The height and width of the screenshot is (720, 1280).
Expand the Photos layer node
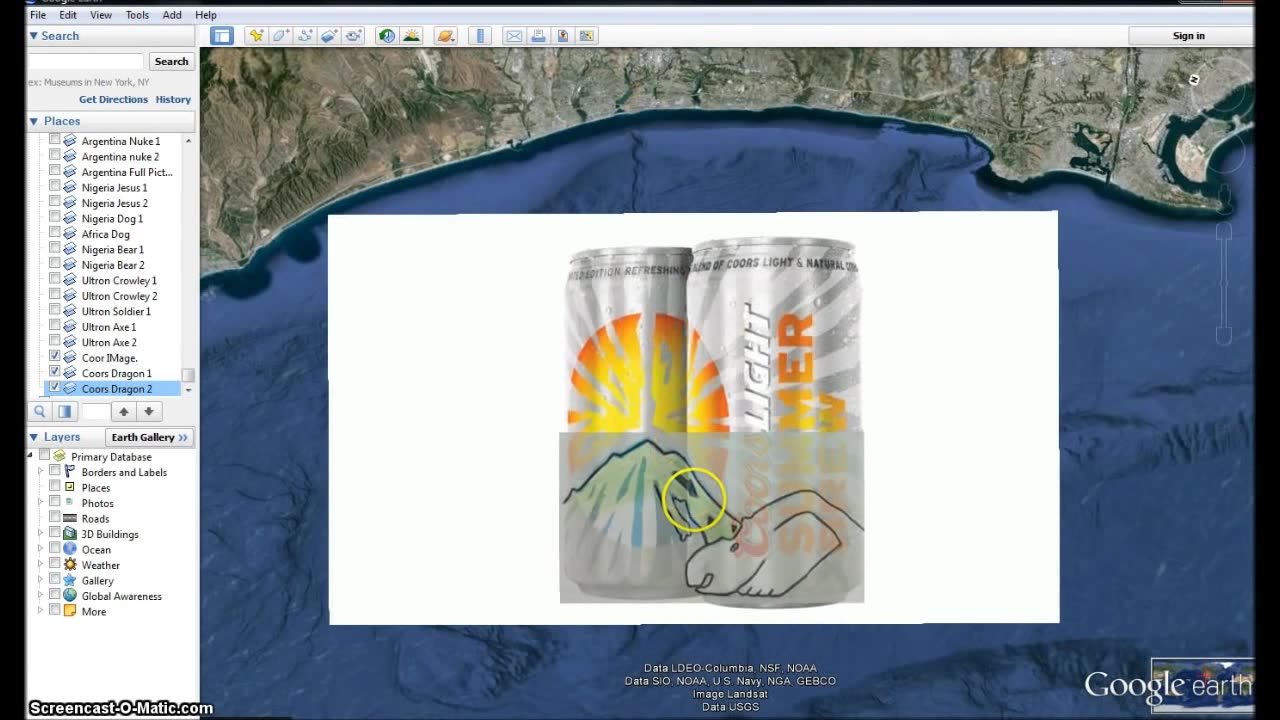pos(41,503)
